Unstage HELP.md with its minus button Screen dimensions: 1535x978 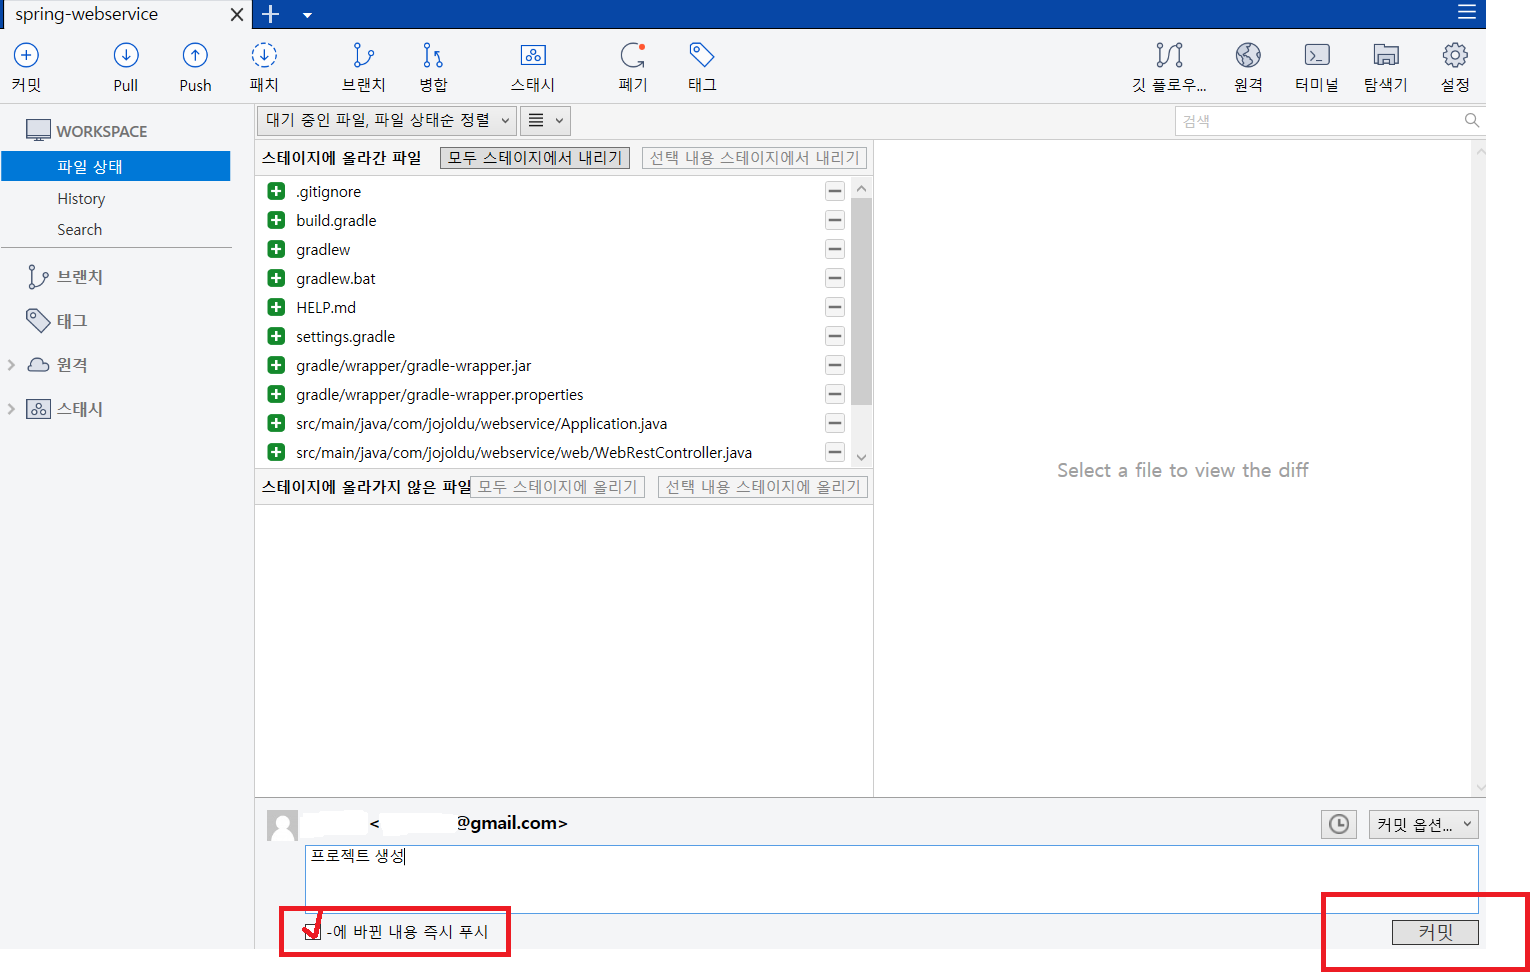coord(835,307)
